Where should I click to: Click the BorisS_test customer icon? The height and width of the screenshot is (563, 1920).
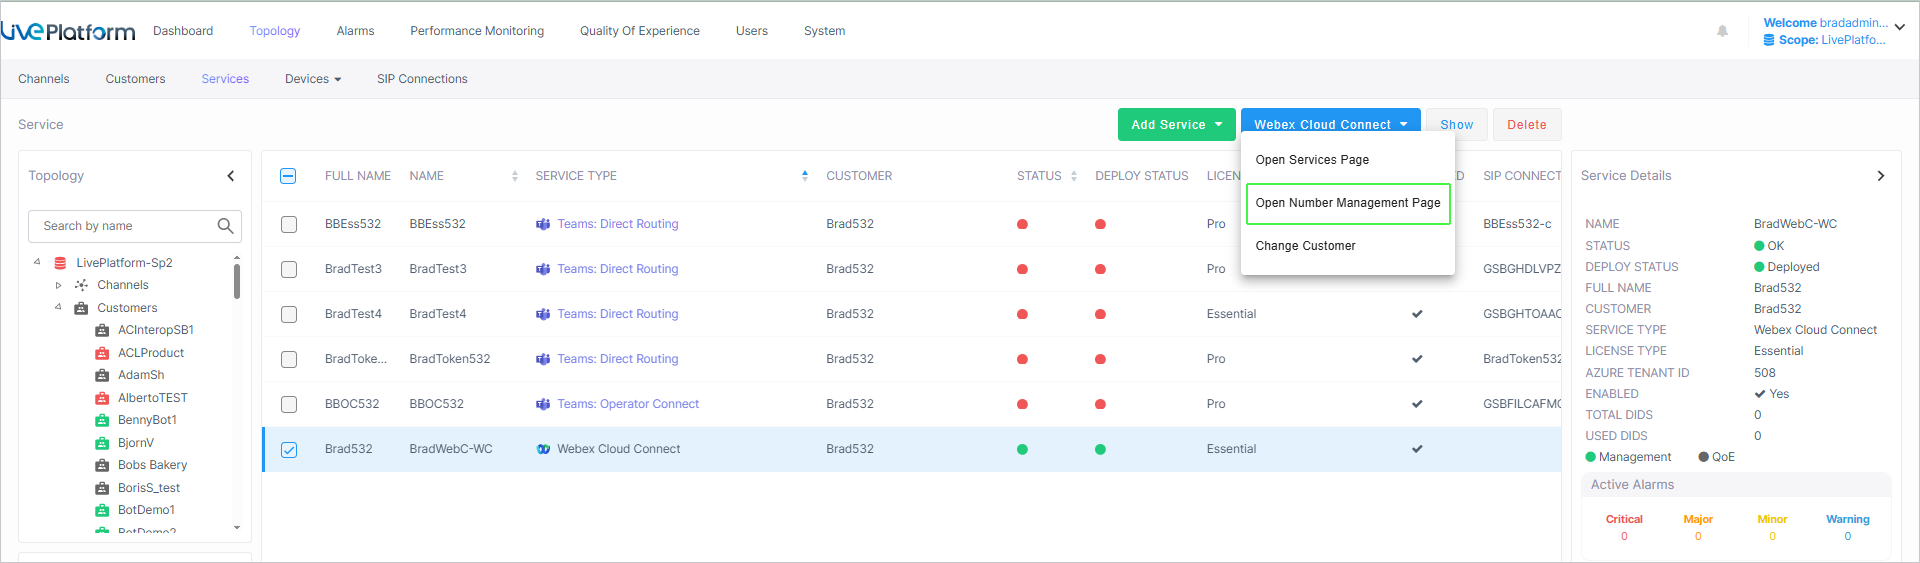(x=102, y=488)
